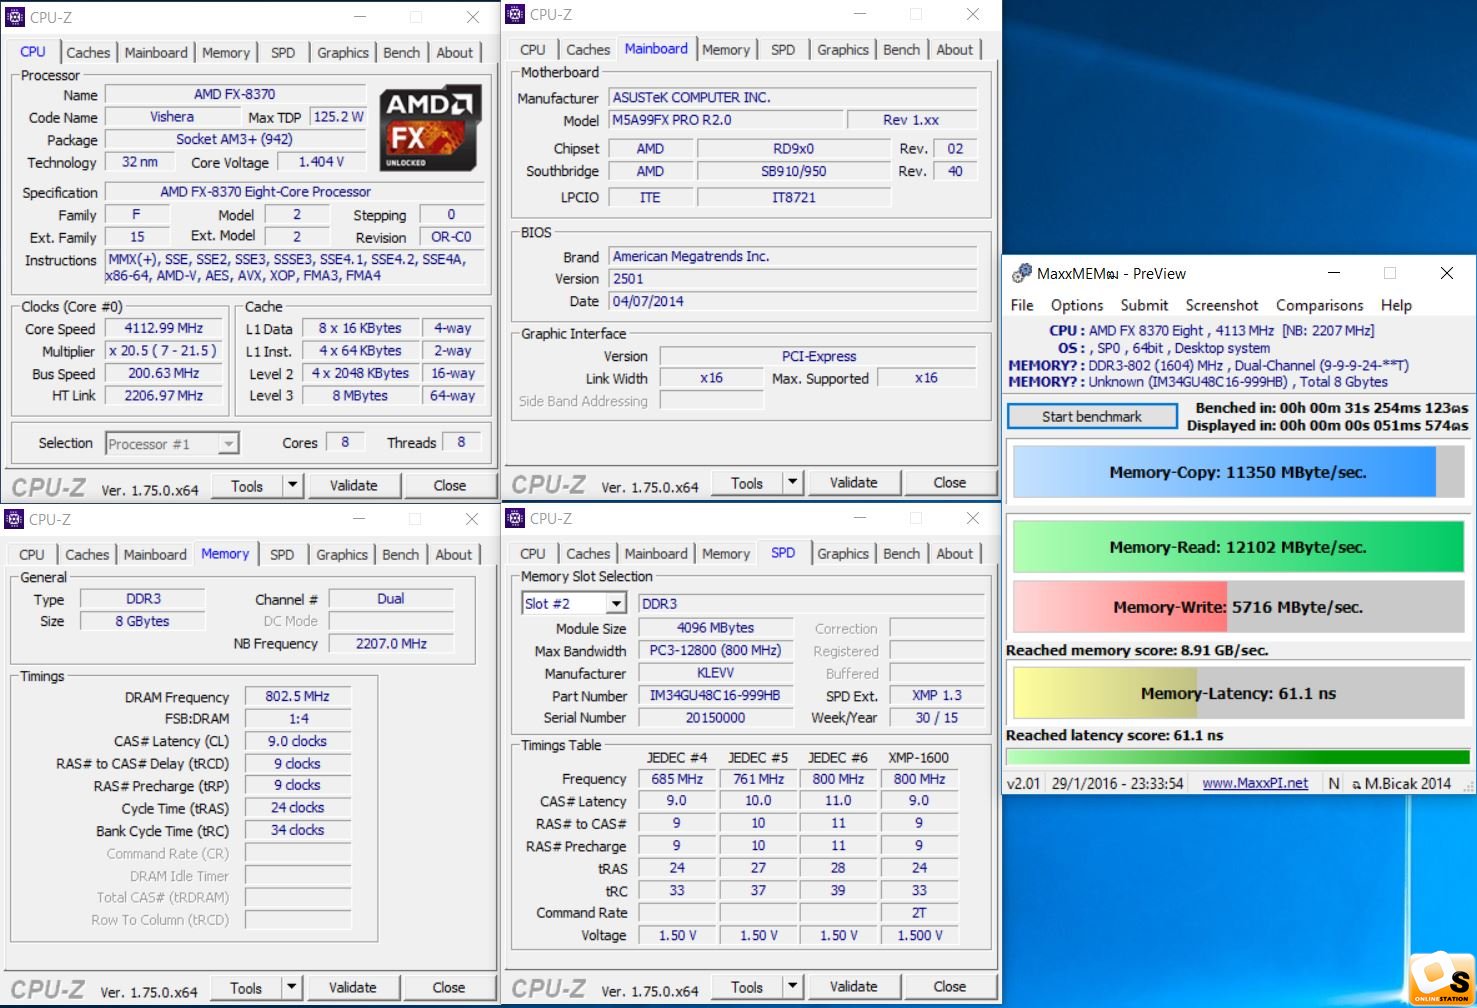Click the CPU-Z app icon in the Memory window title bar
This screenshot has width=1477, height=1008.
[15, 519]
